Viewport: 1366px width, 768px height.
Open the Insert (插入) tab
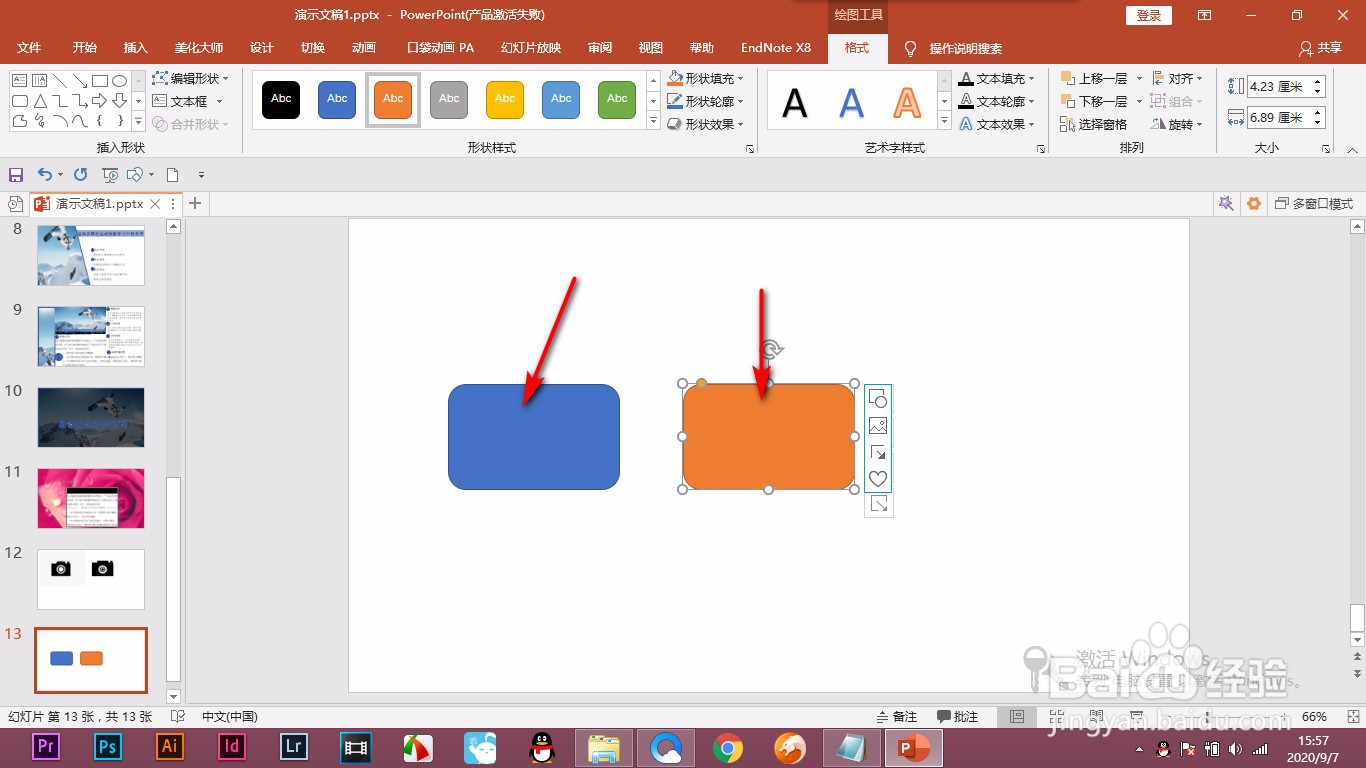pos(135,47)
